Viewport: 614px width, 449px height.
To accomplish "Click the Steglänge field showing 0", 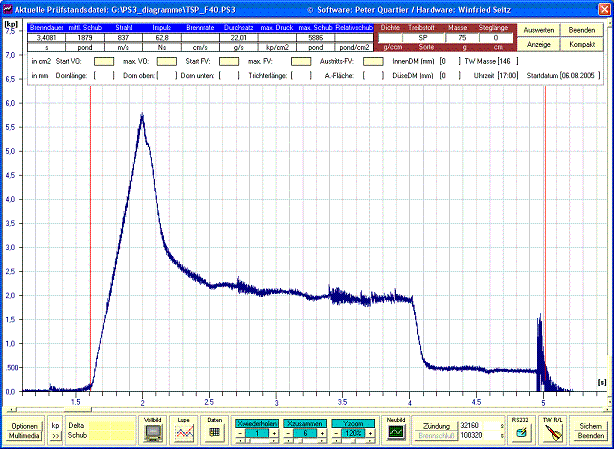I will coord(496,38).
